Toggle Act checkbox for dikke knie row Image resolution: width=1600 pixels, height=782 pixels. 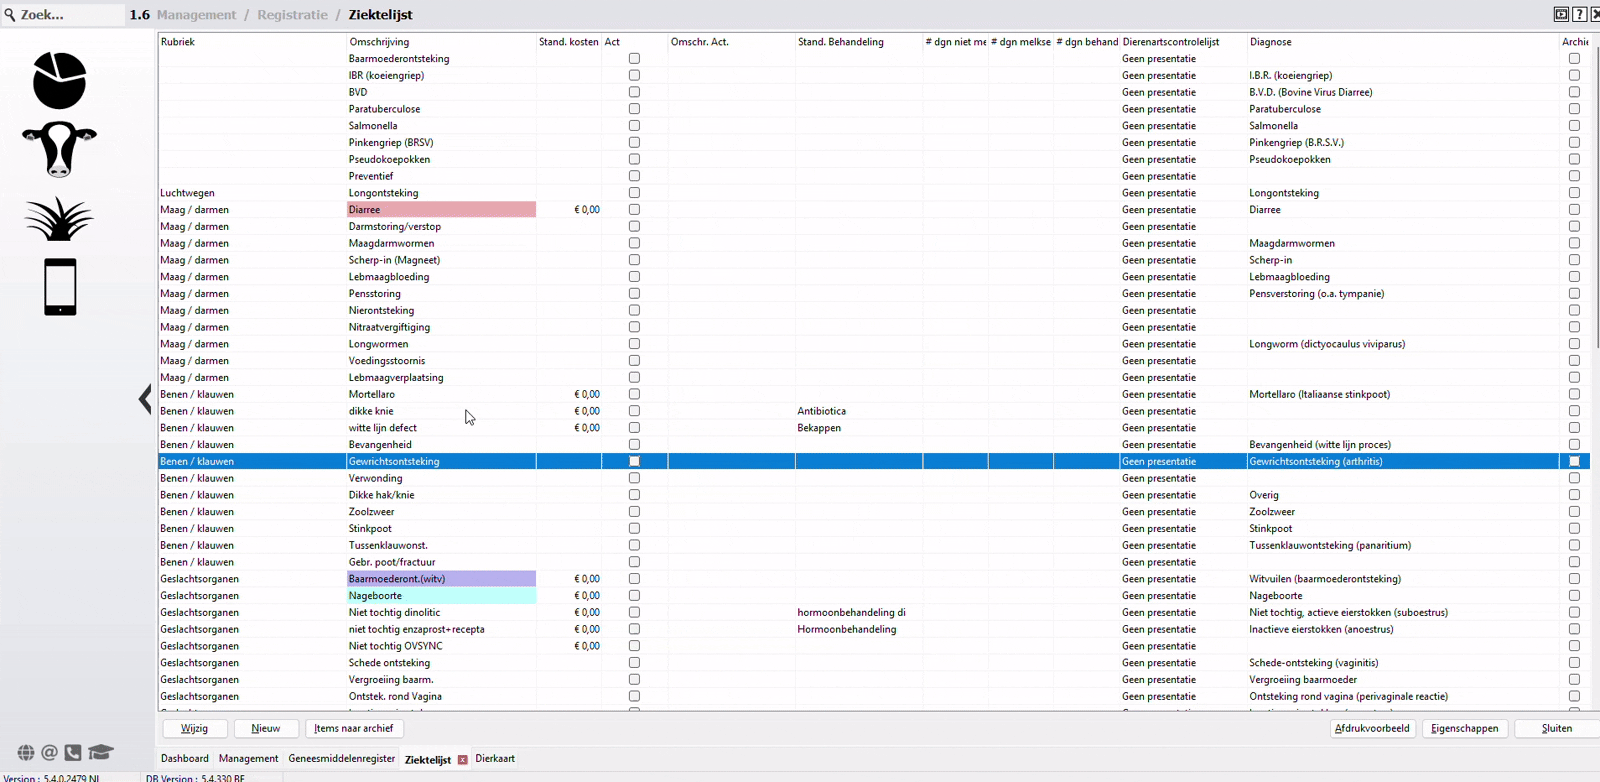pyautogui.click(x=634, y=411)
